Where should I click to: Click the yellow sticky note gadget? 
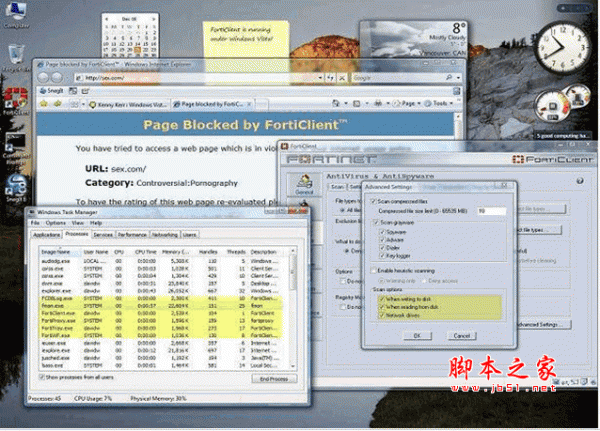246,40
